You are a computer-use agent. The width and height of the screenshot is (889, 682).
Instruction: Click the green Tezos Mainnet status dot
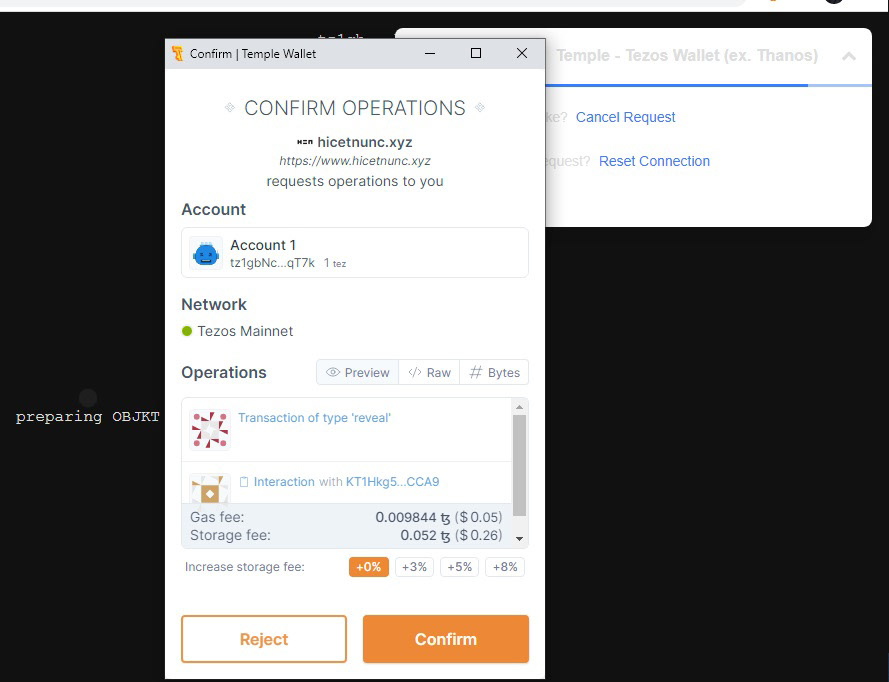click(187, 331)
